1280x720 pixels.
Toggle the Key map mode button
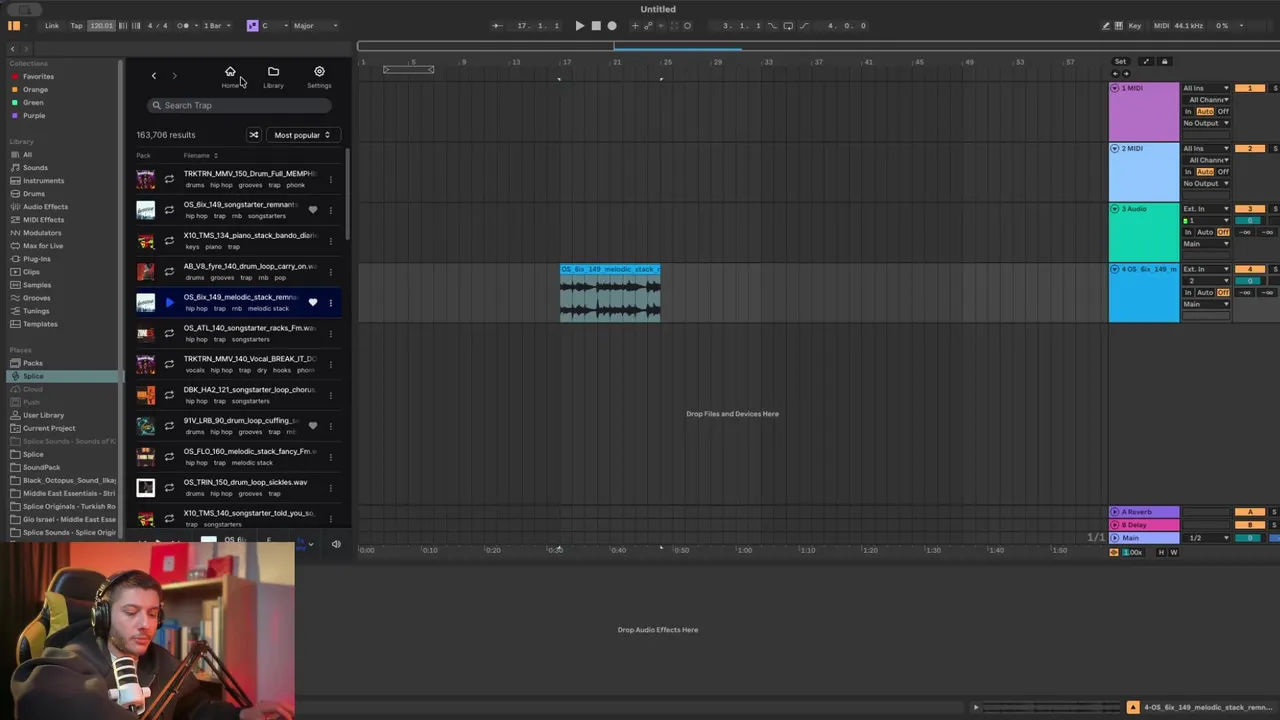point(1134,26)
